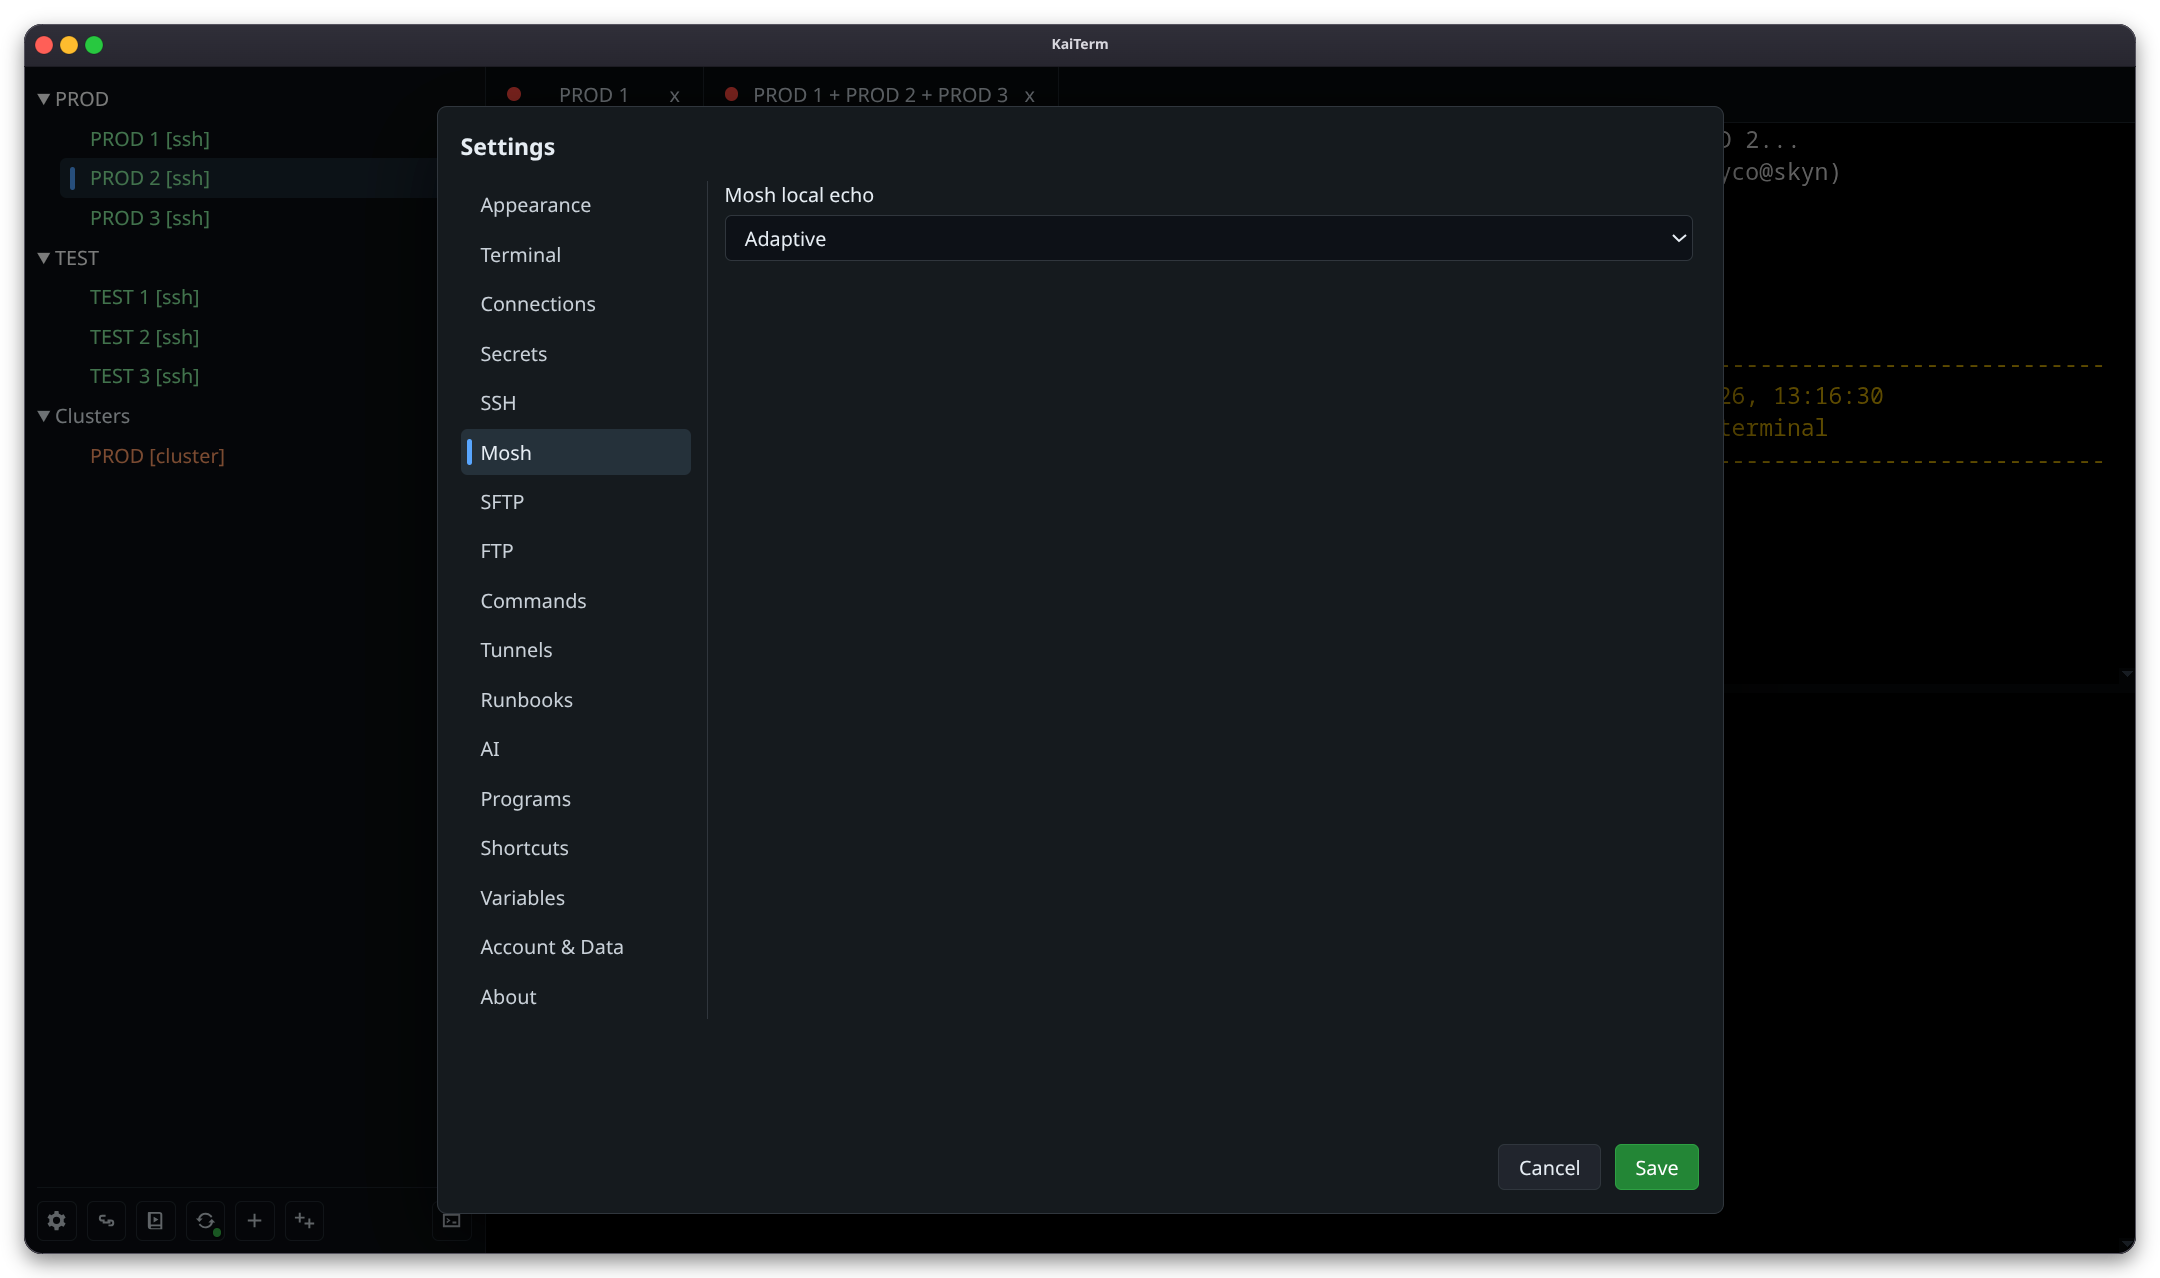This screenshot has height=1278, width=2160.
Task: Open Connections settings section
Action: (575, 304)
